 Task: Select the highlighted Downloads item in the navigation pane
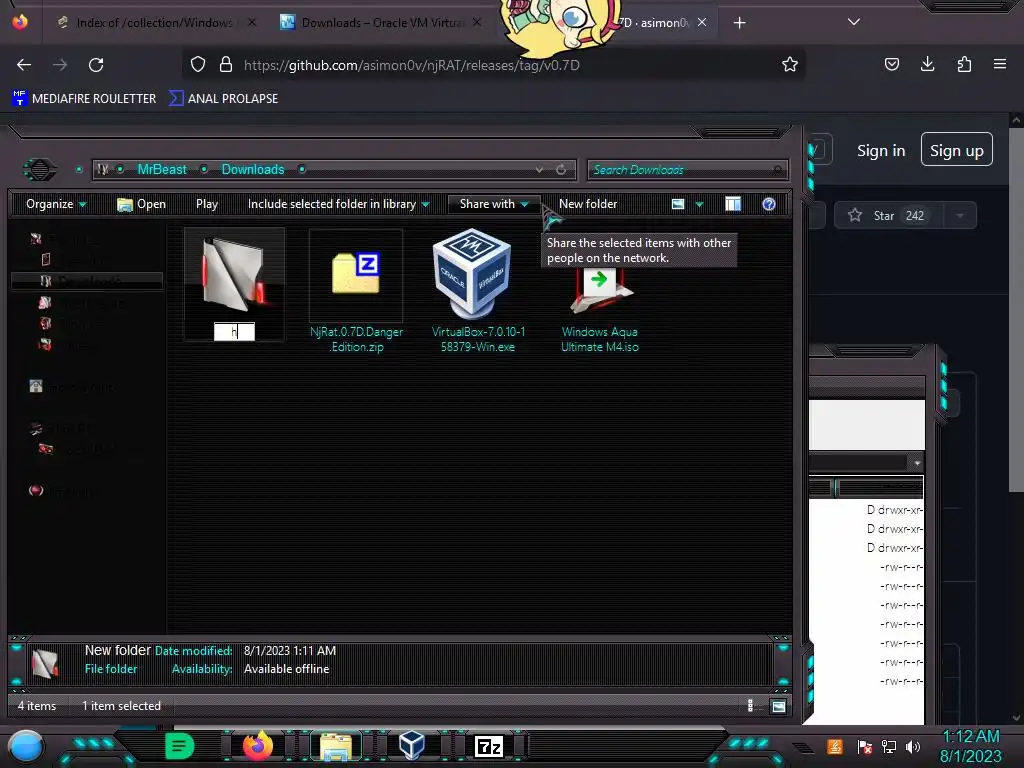[x=87, y=281]
